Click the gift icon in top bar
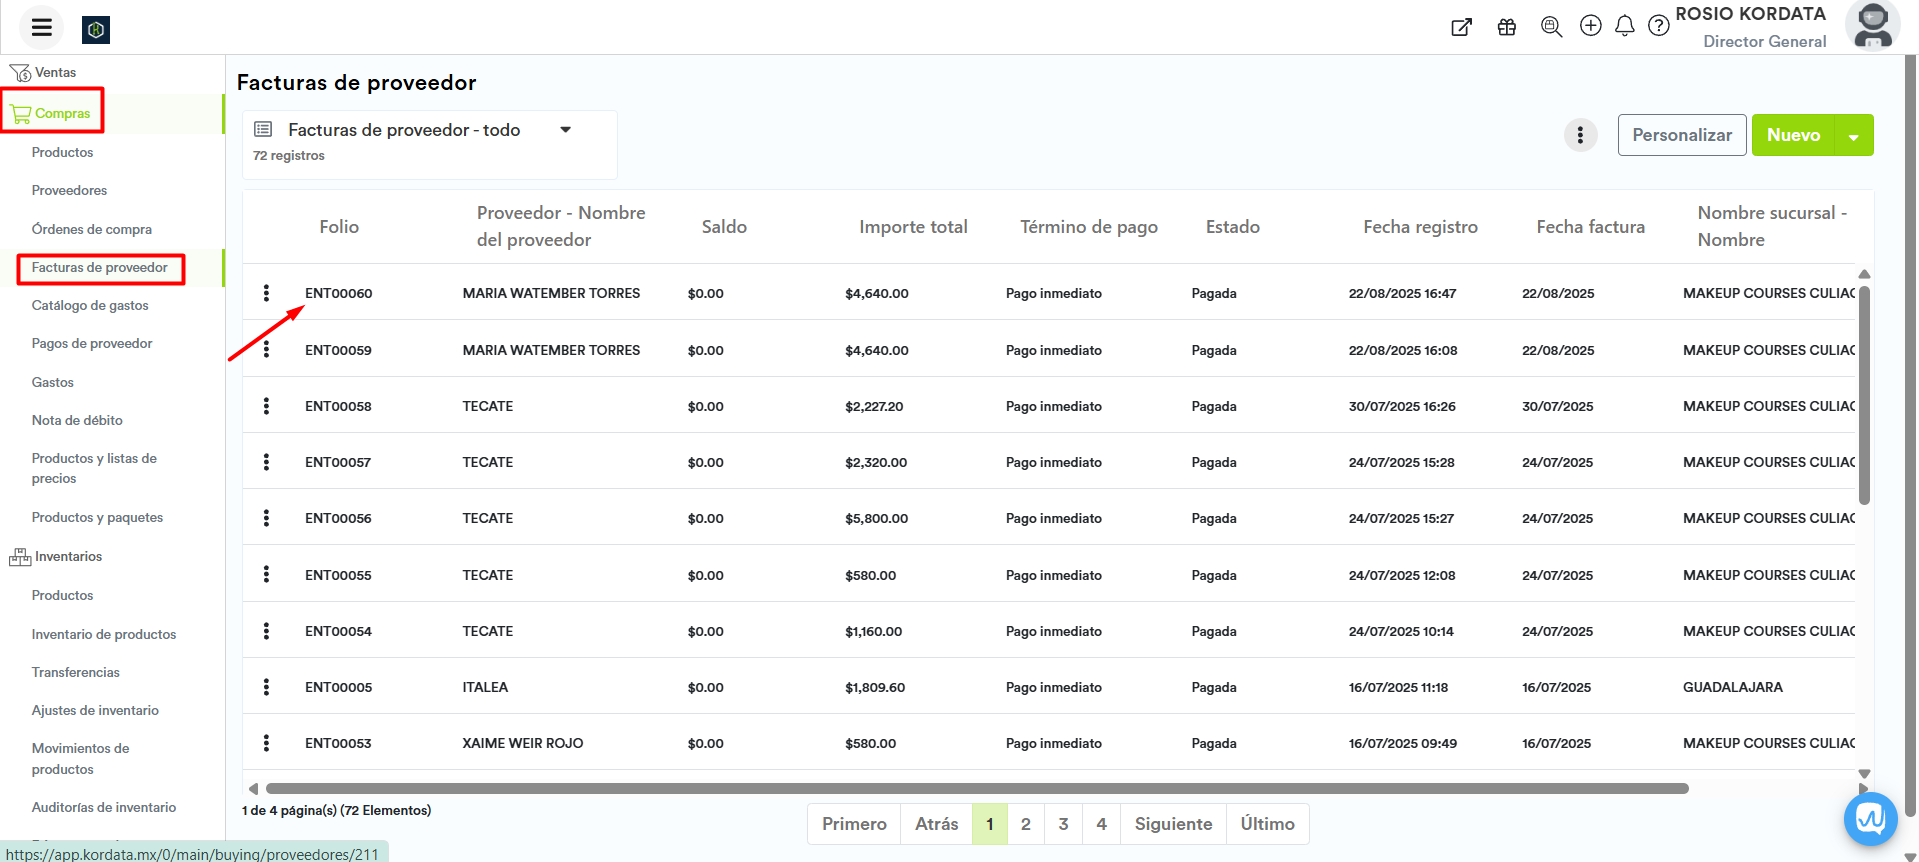Screen dimensions: 1919x862 [x=1507, y=27]
